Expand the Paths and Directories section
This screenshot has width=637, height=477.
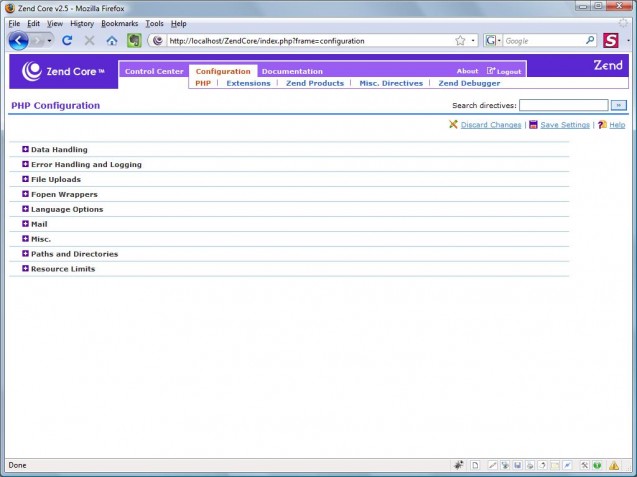[25, 254]
